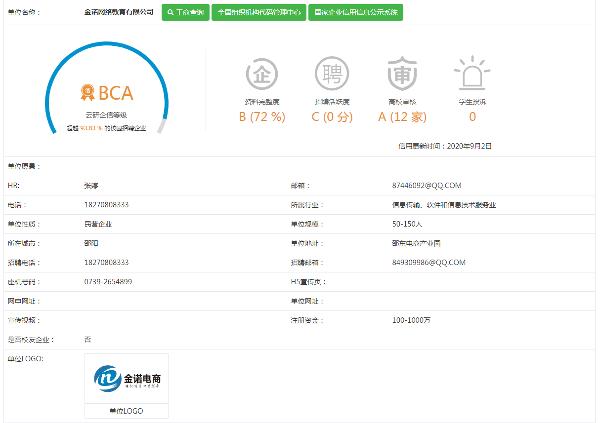
Task: Click the student complaints count 0
Action: (472, 115)
